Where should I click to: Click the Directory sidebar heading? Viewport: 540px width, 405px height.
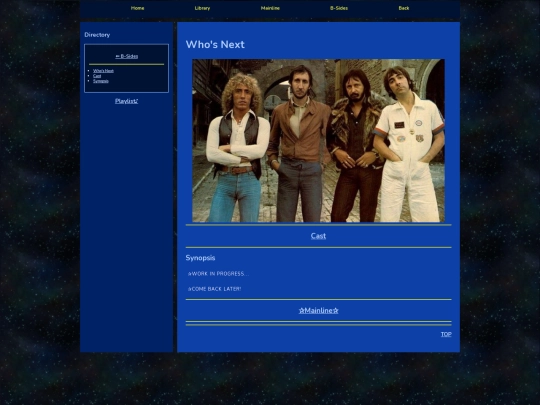97,35
